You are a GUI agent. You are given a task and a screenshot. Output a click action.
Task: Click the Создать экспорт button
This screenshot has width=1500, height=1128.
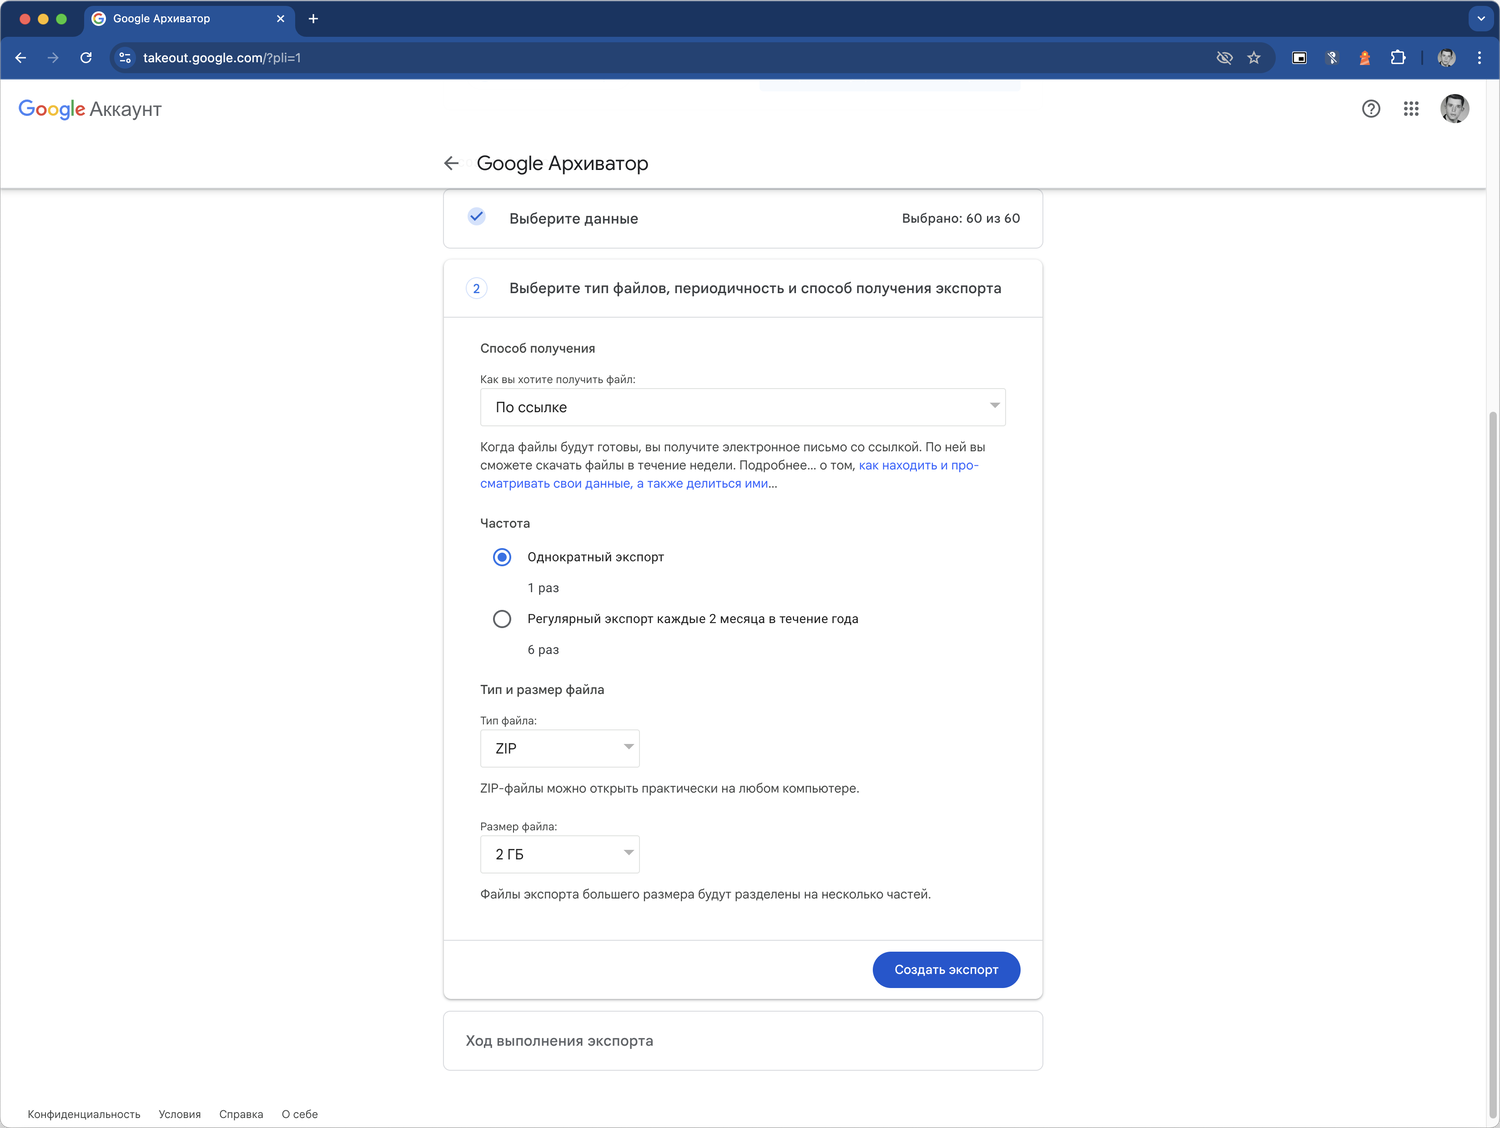[946, 970]
